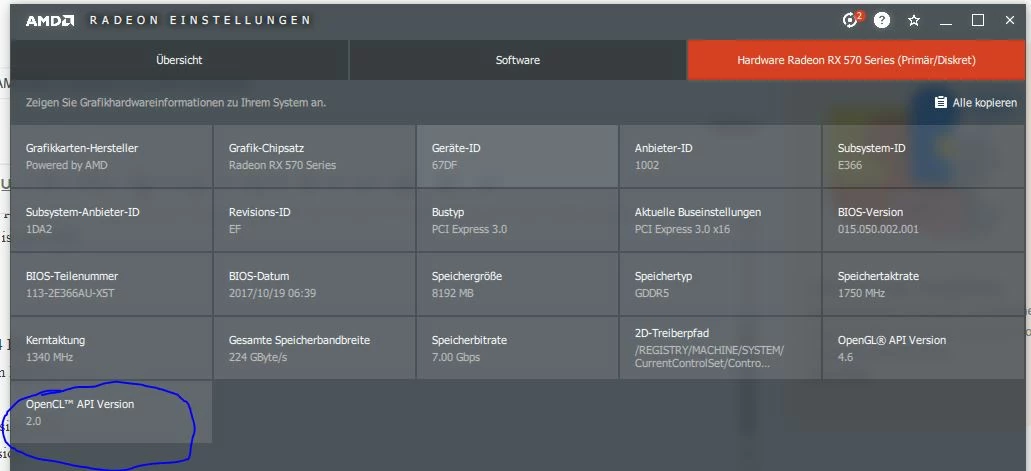
Task: Click the BIOS-Version tile label
Action: tap(870, 212)
